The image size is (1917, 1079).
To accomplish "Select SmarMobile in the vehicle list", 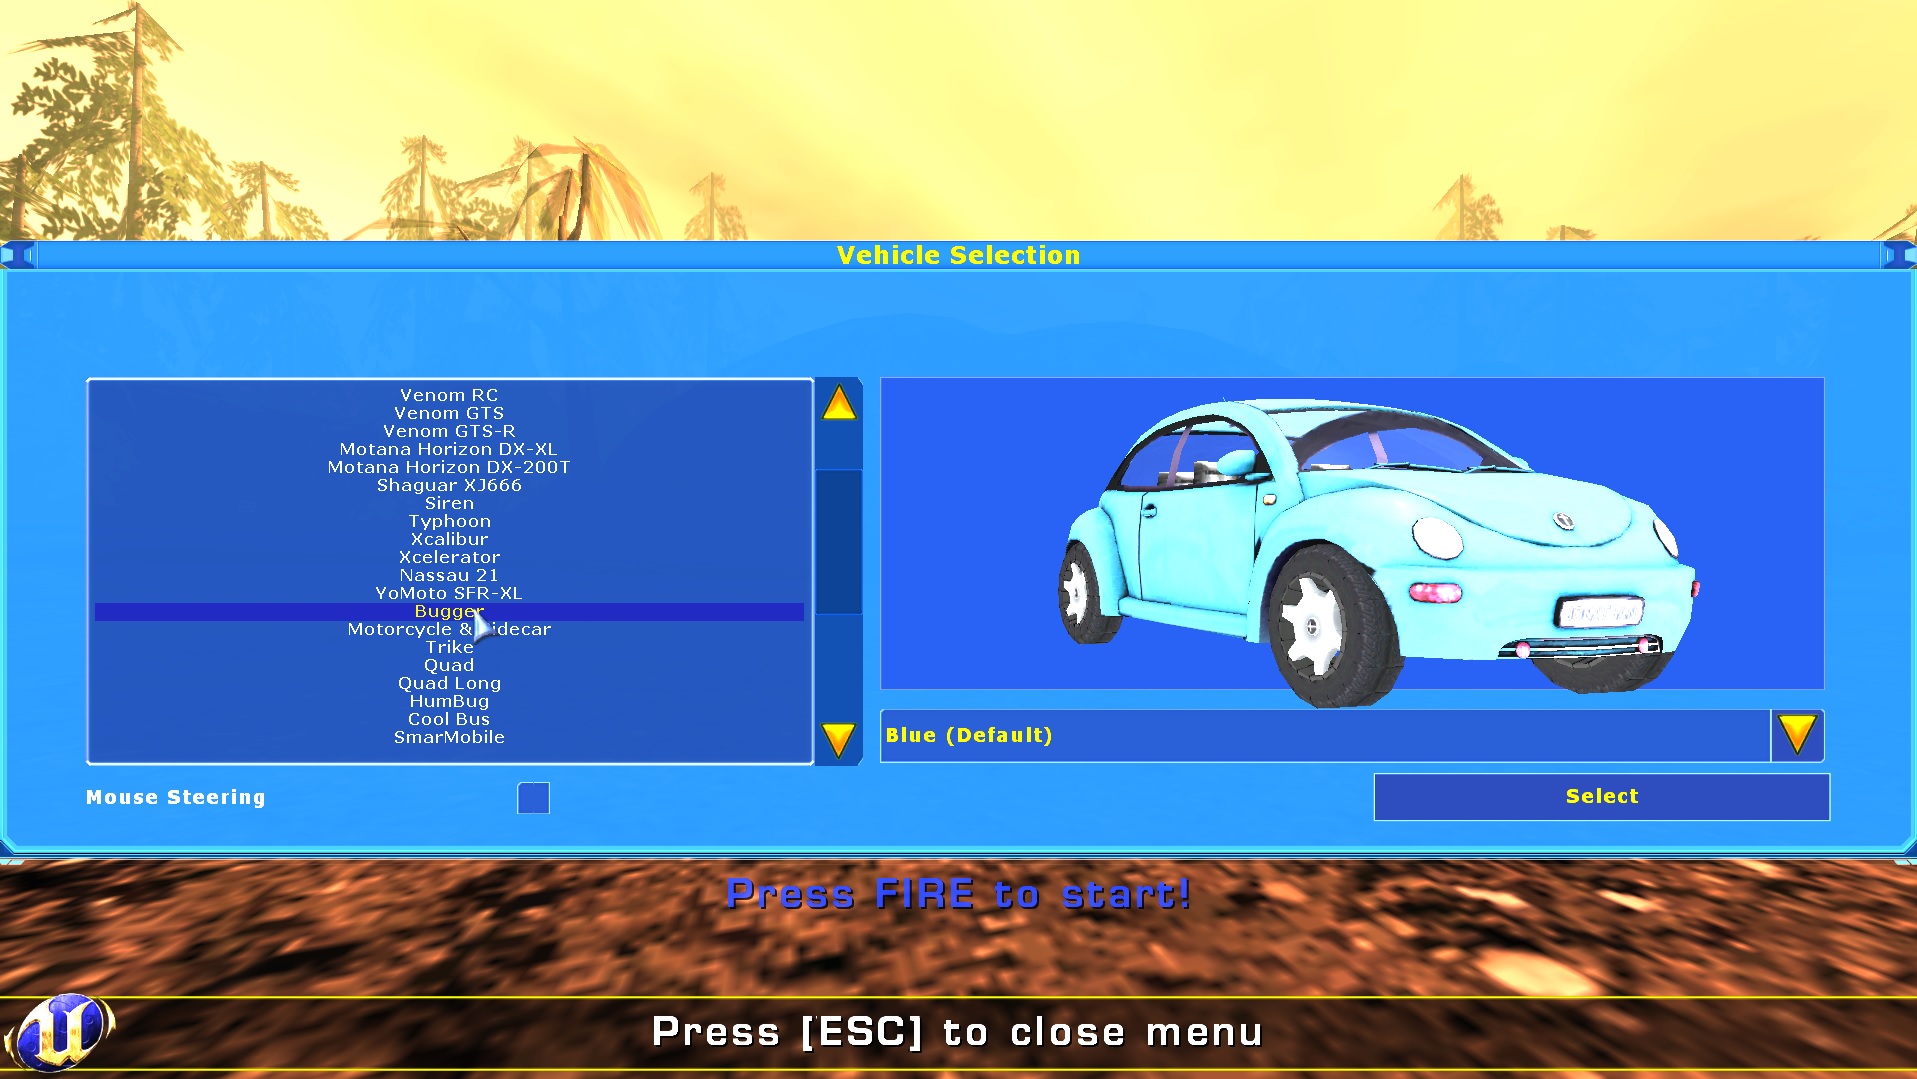I will 449,737.
